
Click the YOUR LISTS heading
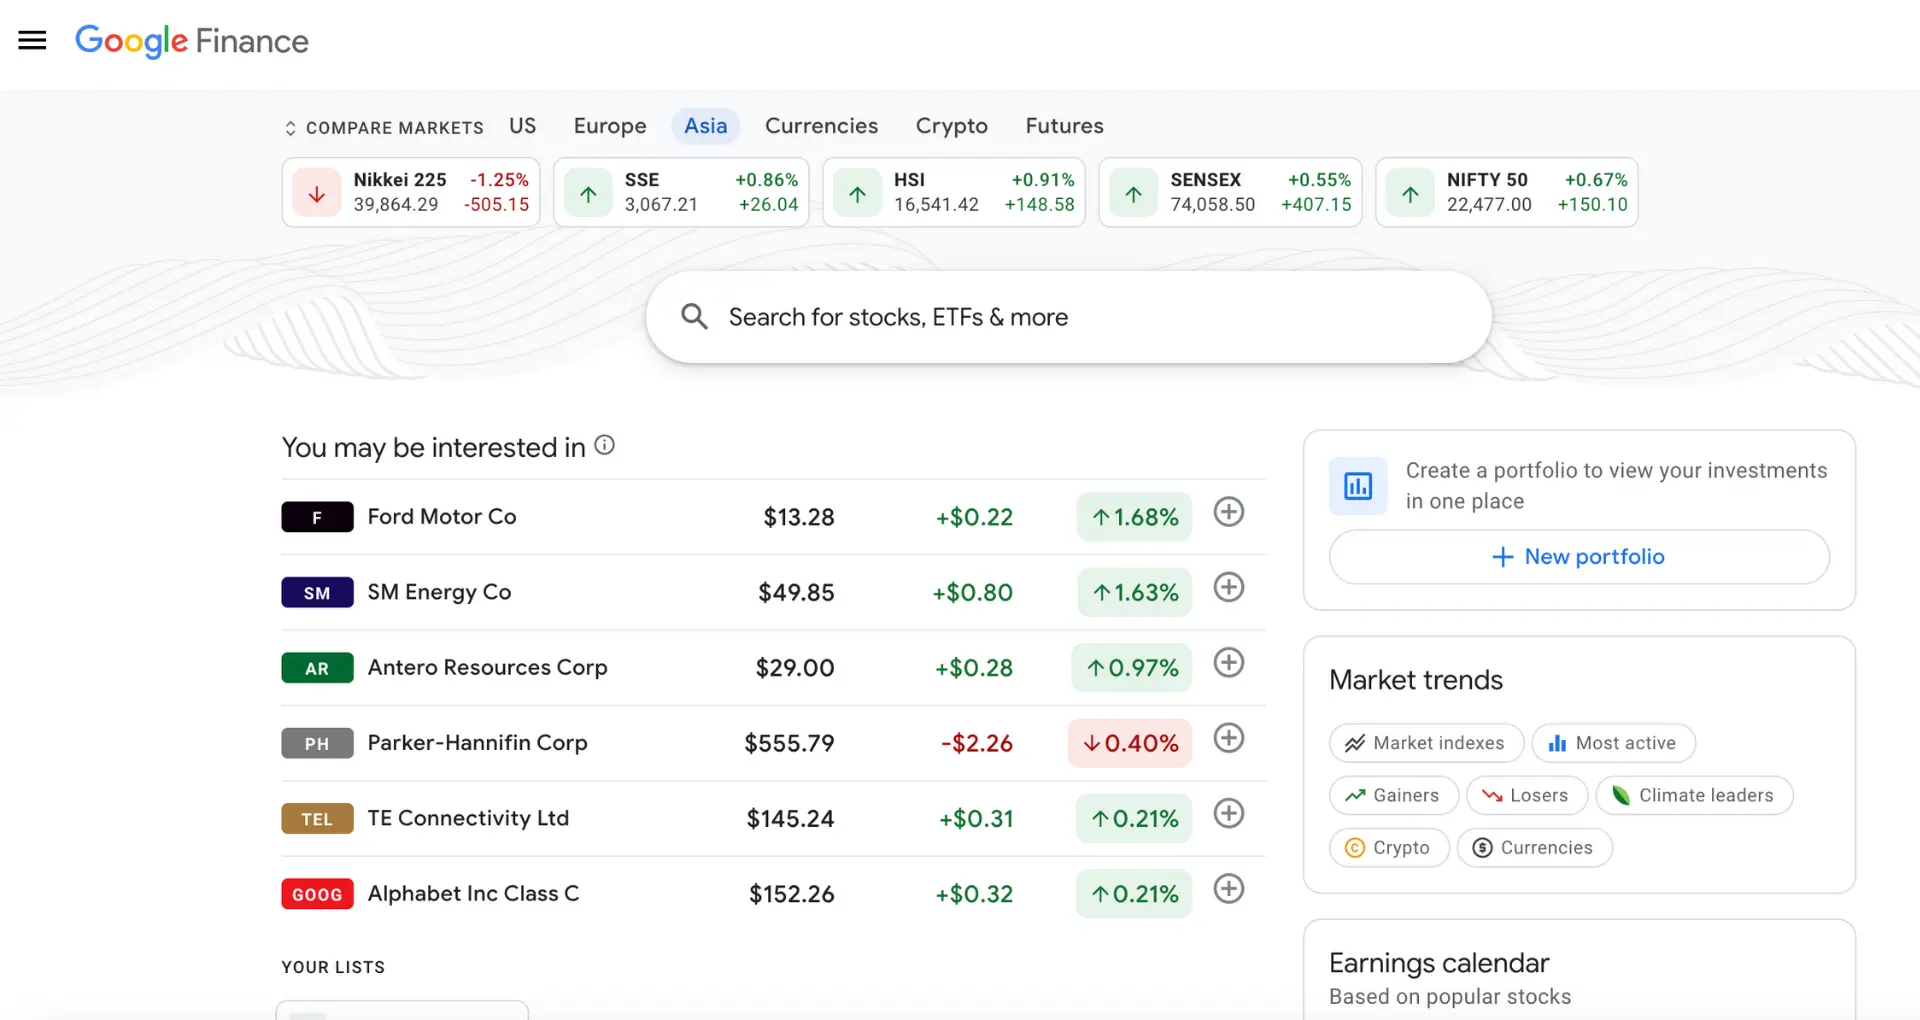pyautogui.click(x=333, y=967)
